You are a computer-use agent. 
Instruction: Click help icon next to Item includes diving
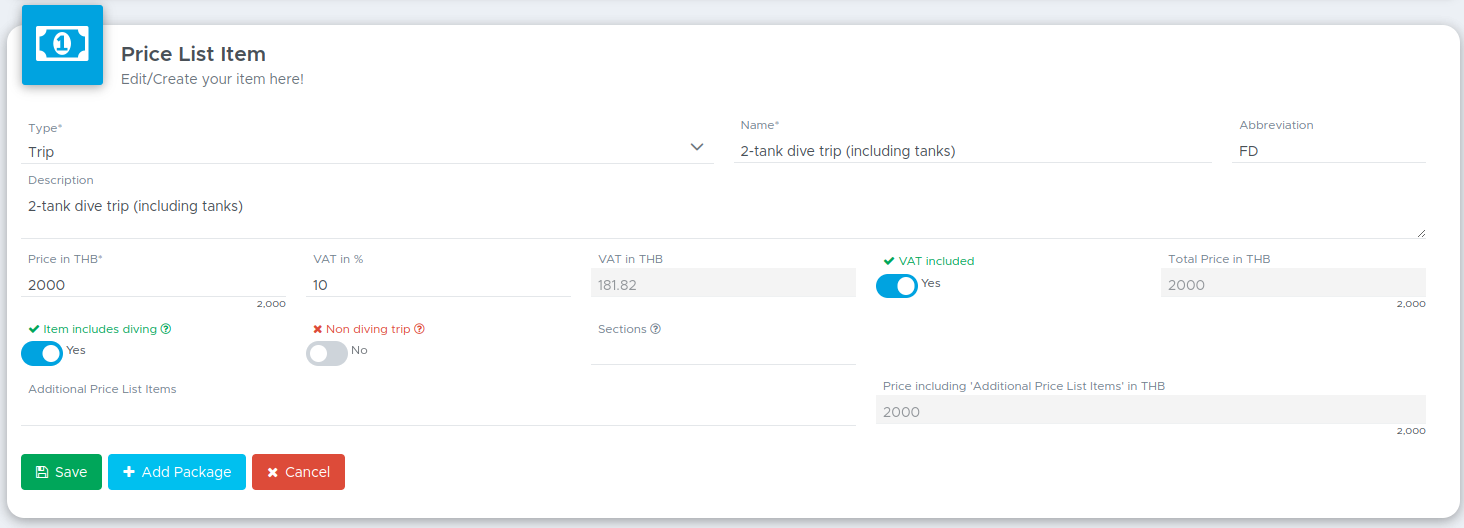[x=166, y=329]
